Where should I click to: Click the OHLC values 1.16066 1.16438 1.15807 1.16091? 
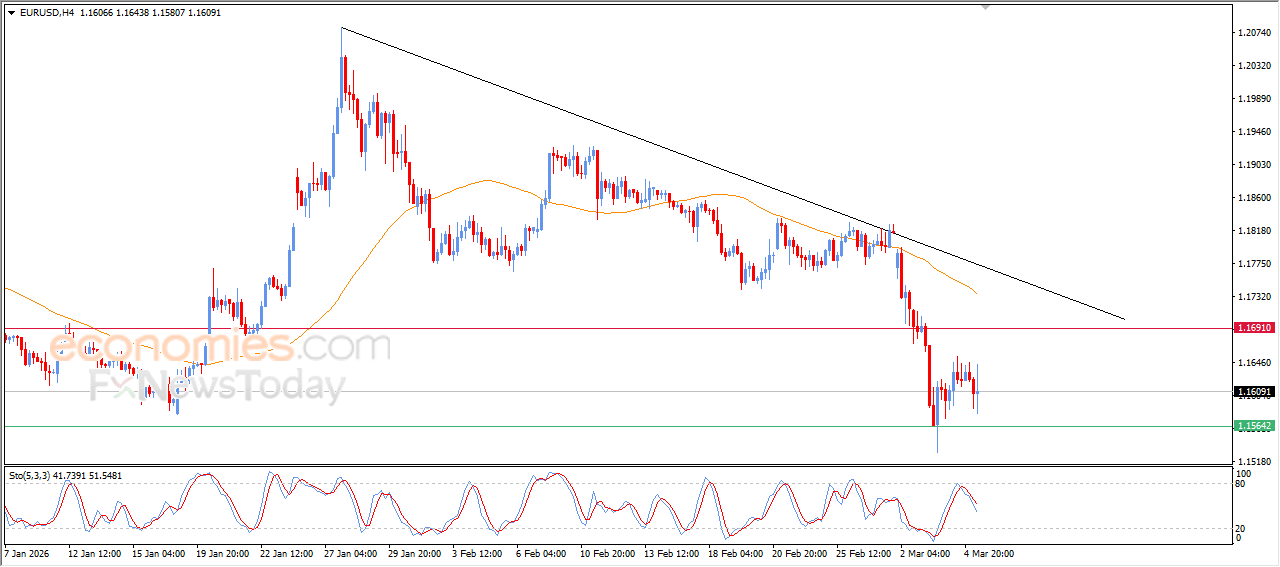point(148,13)
